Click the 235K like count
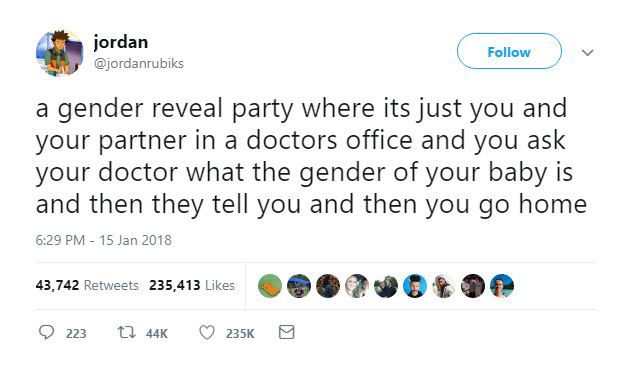This screenshot has width=632, height=369. click(240, 334)
